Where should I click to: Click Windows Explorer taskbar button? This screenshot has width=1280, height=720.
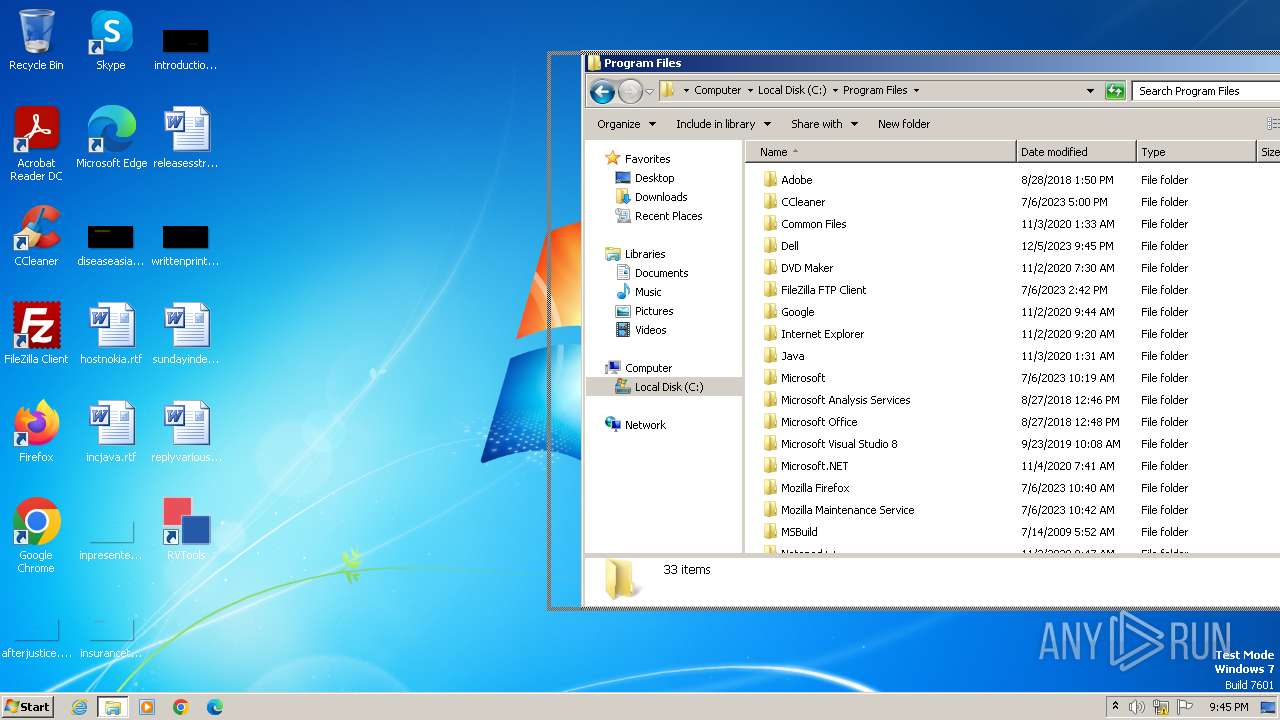pos(113,707)
